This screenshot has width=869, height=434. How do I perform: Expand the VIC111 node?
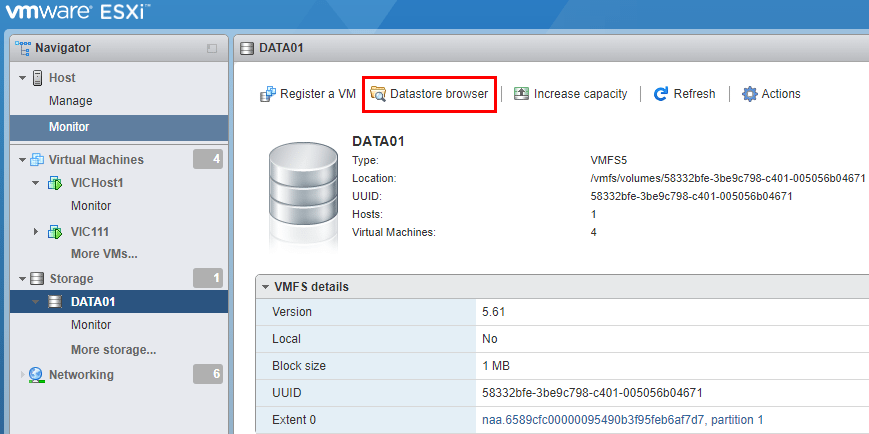pyautogui.click(x=36, y=231)
